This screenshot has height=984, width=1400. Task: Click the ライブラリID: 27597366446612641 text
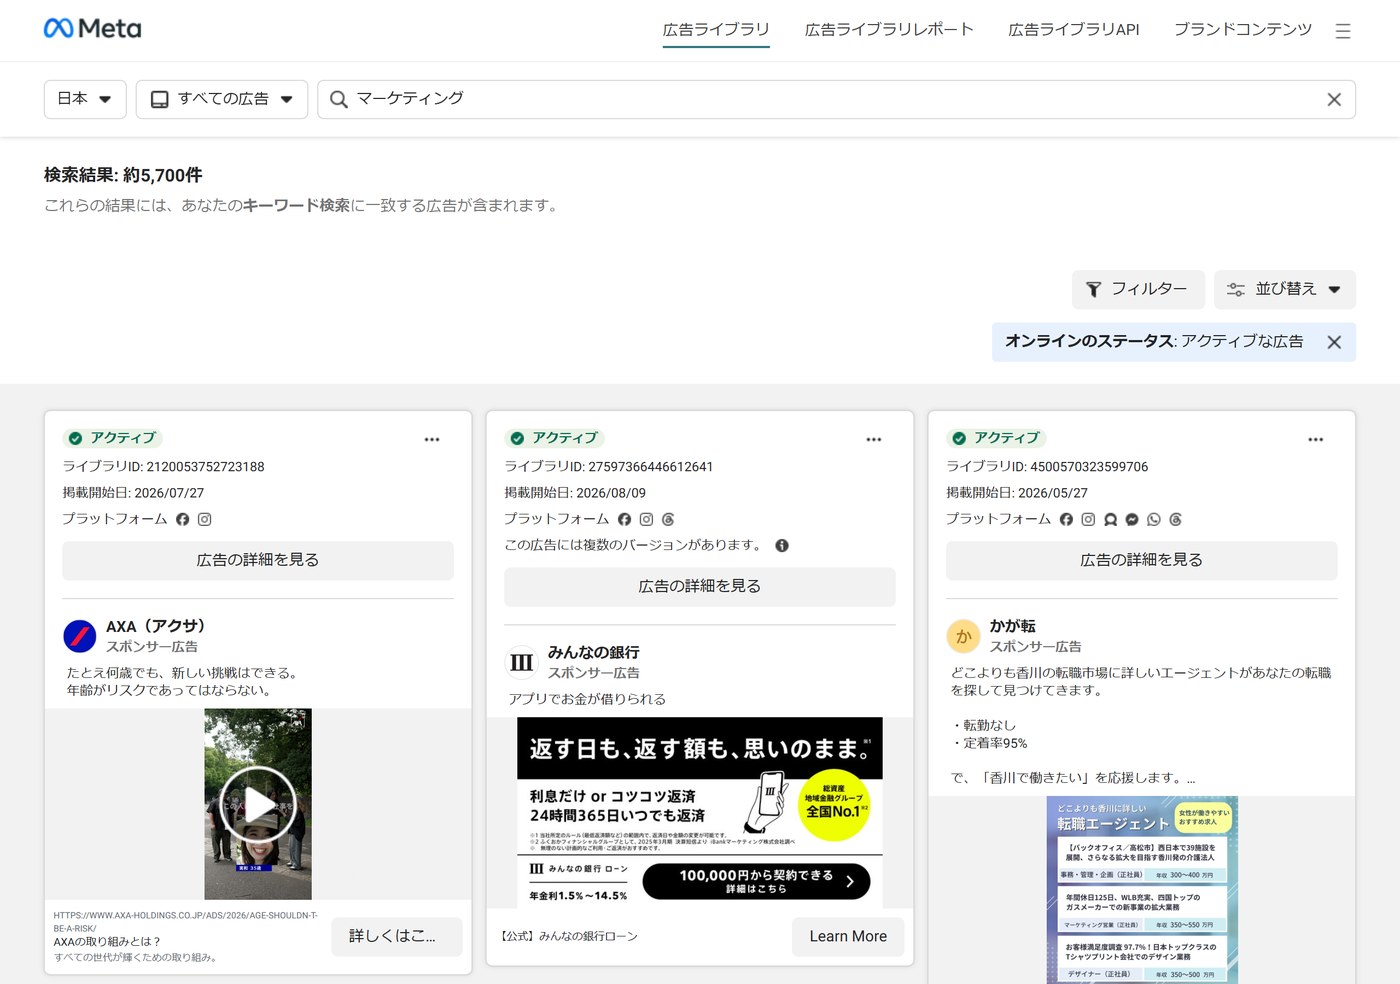[x=609, y=467]
